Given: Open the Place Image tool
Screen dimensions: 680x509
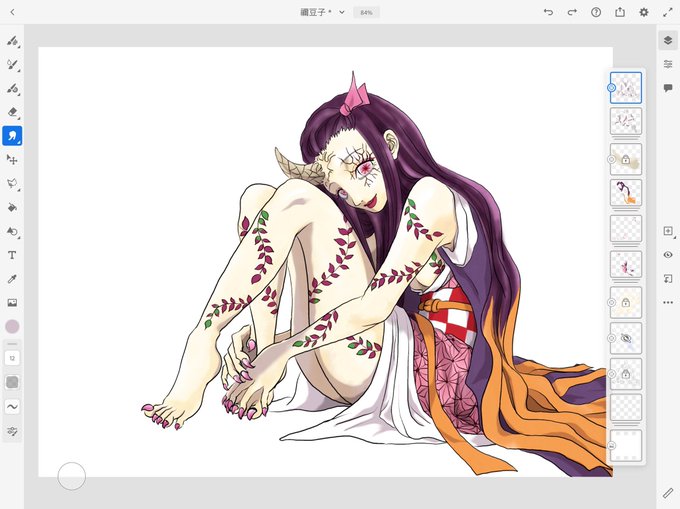Looking at the screenshot, I should point(12,303).
